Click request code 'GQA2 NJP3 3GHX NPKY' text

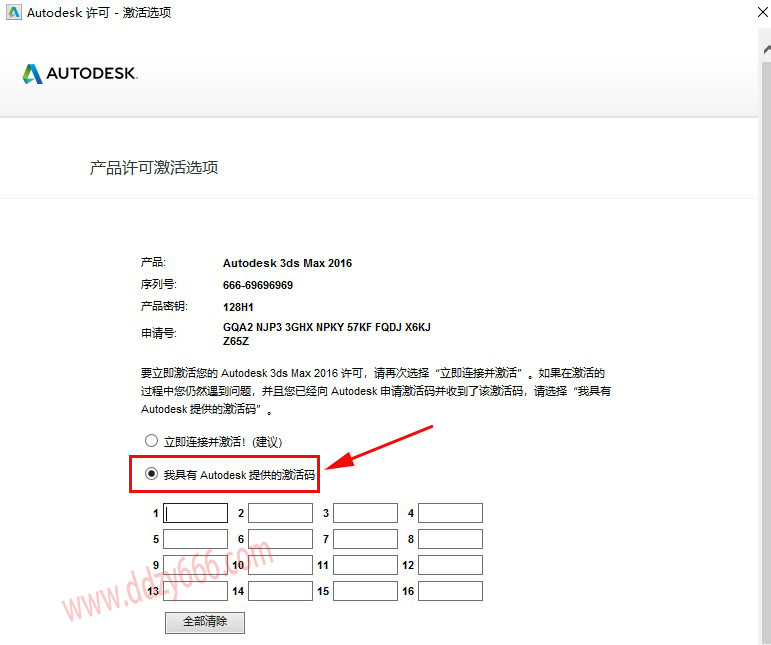click(284, 327)
